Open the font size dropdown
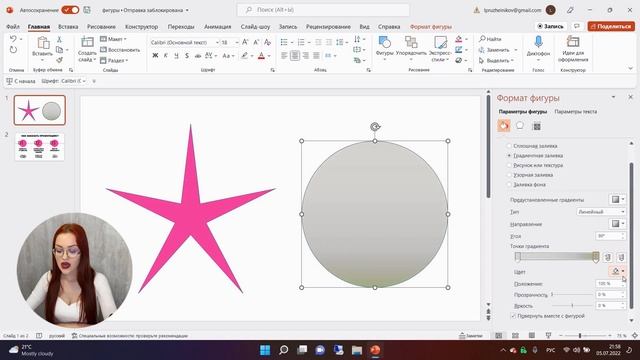Image resolution: width=640 pixels, height=360 pixels. point(237,42)
